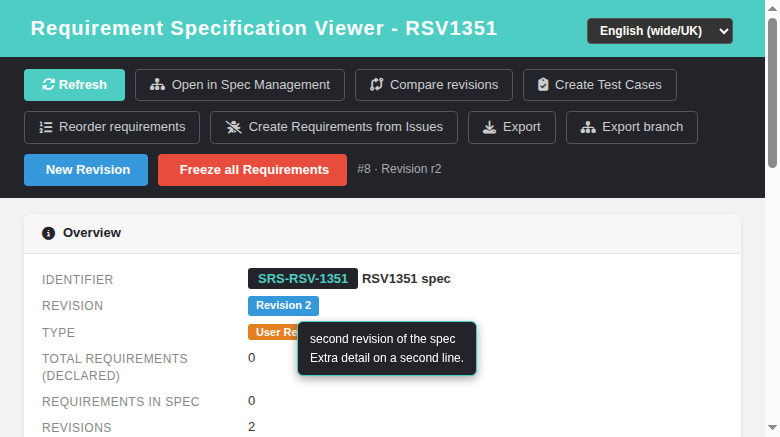Click the Refresh button
Screen dimensions: 780x437
[74, 85]
